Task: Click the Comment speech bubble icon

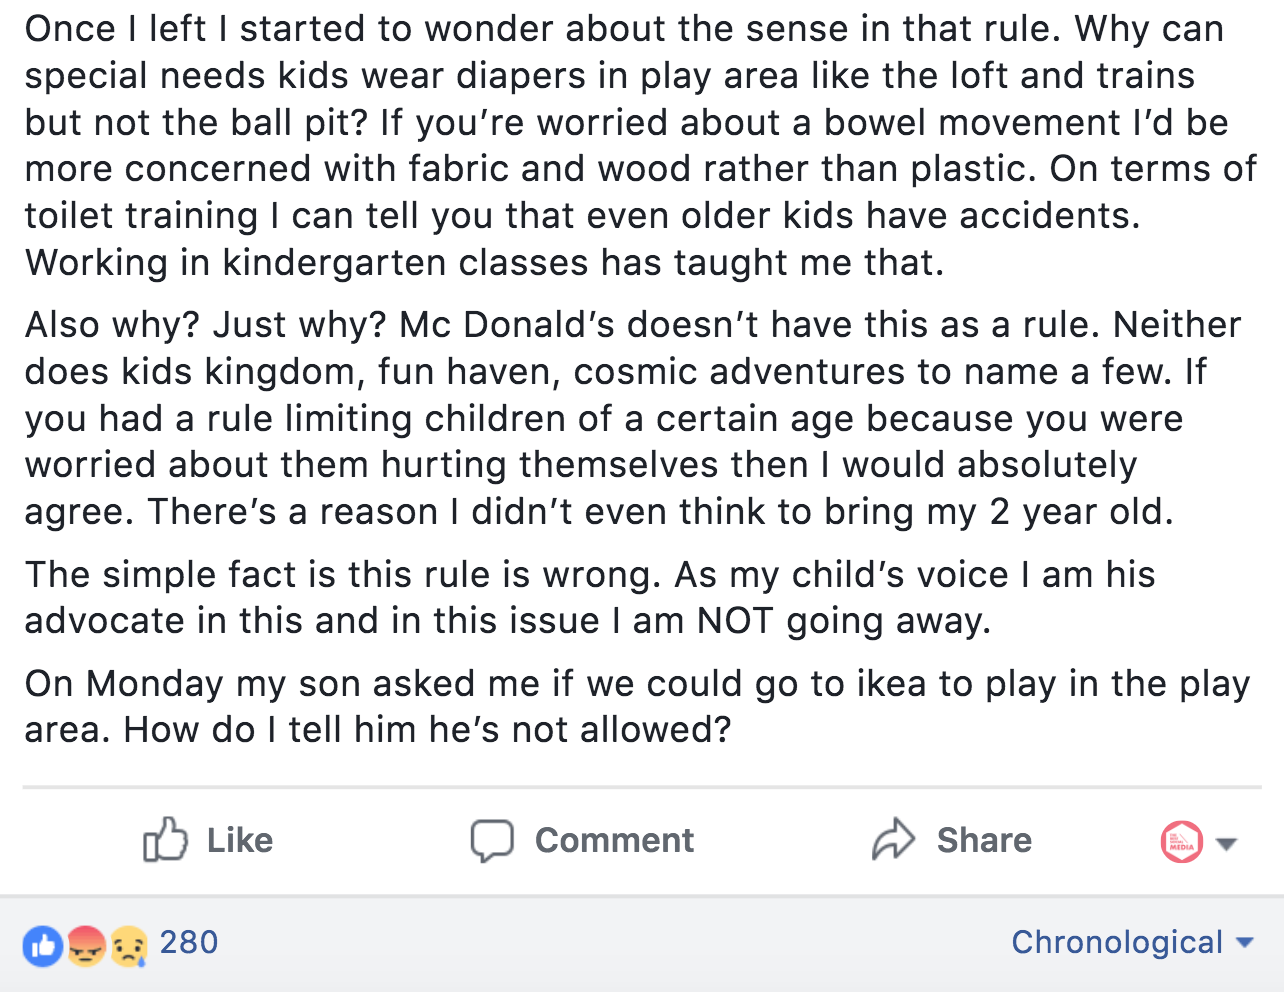Action: pyautogui.click(x=492, y=840)
